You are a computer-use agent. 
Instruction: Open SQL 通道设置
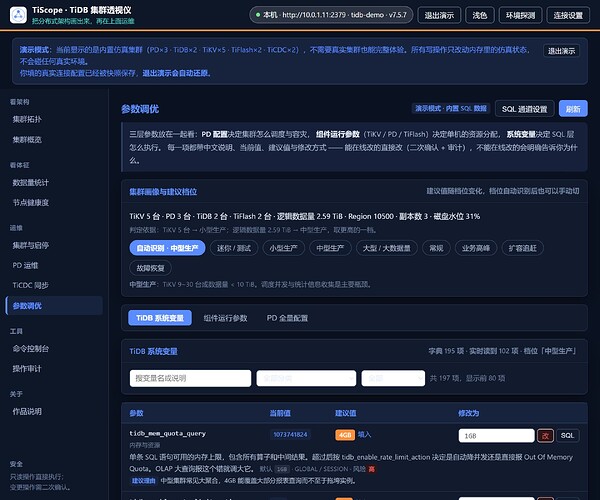tap(524, 109)
